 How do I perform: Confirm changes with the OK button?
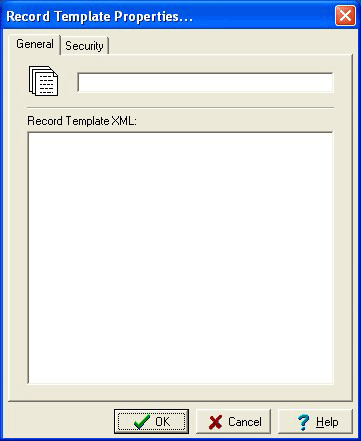point(151,422)
